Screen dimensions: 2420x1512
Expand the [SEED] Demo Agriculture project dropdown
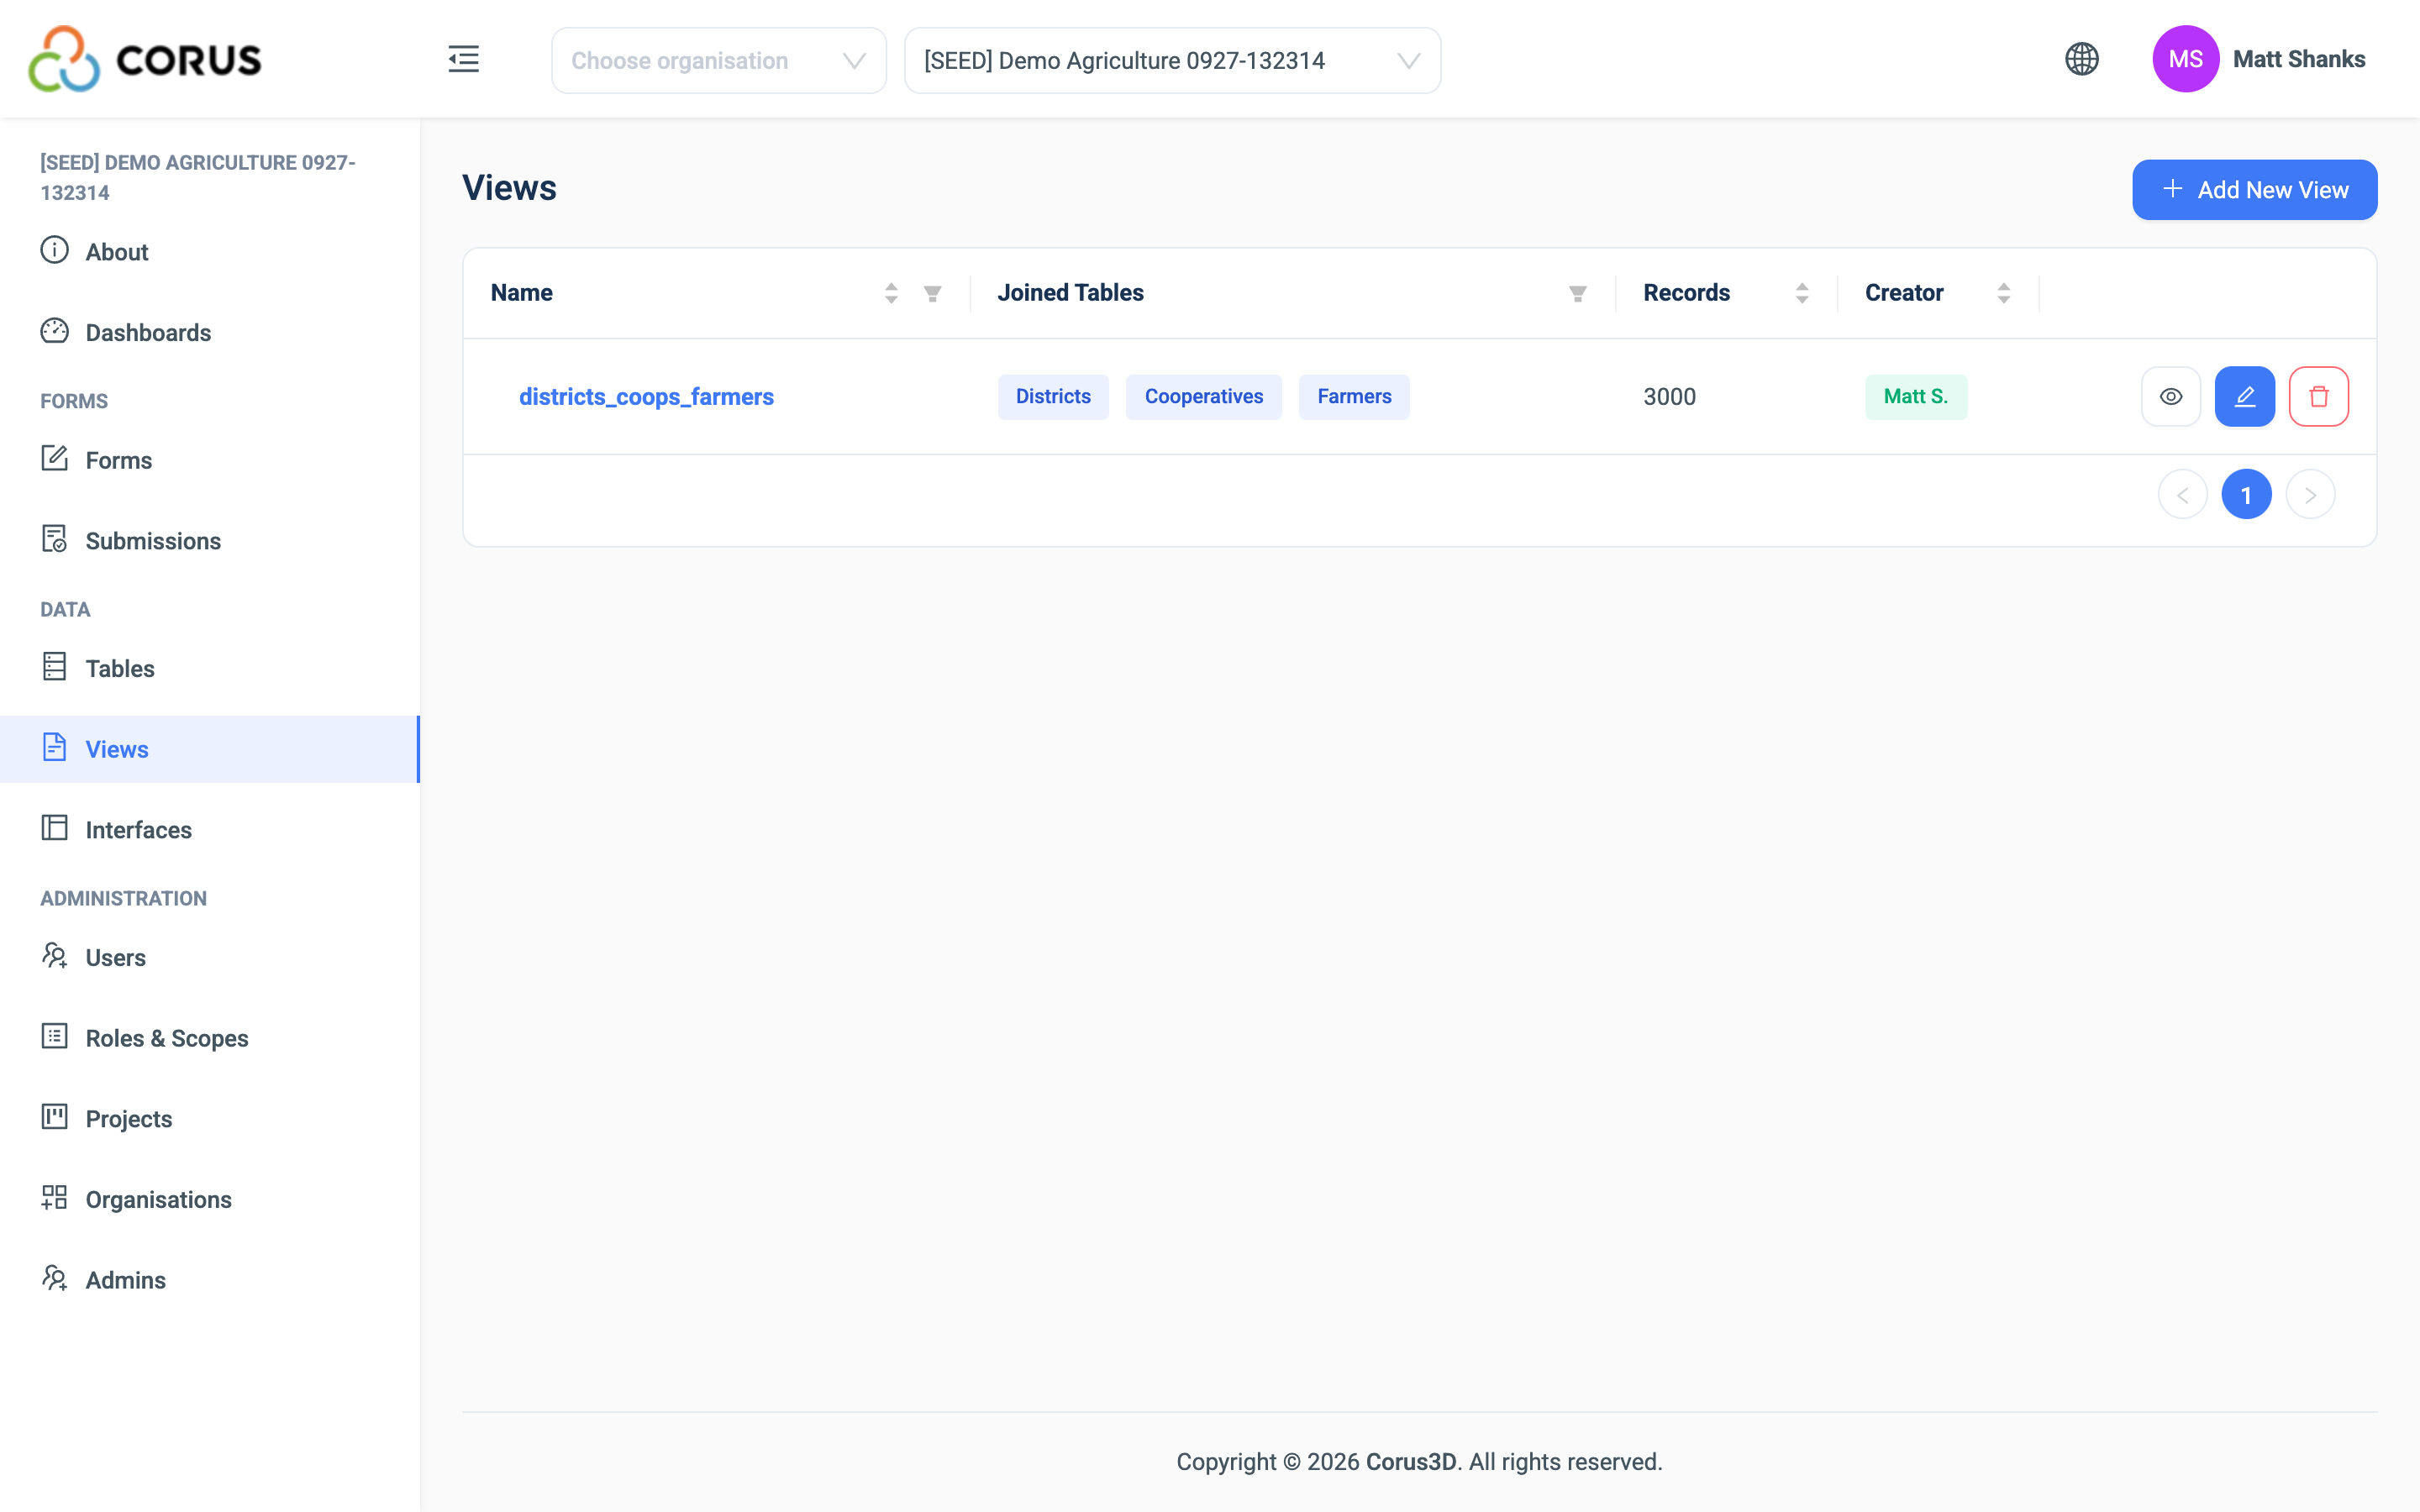(1172, 61)
